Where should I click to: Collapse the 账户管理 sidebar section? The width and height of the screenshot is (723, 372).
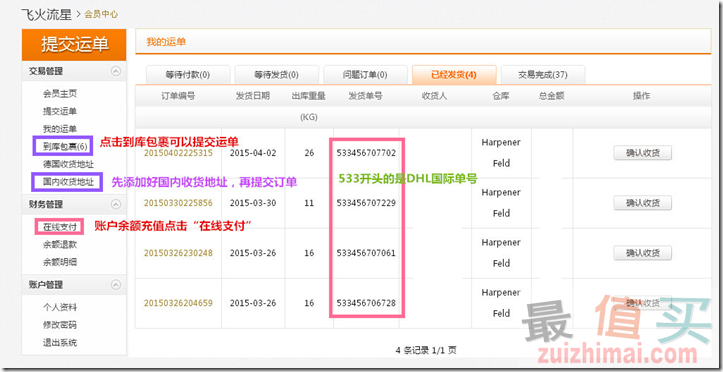tap(116, 285)
